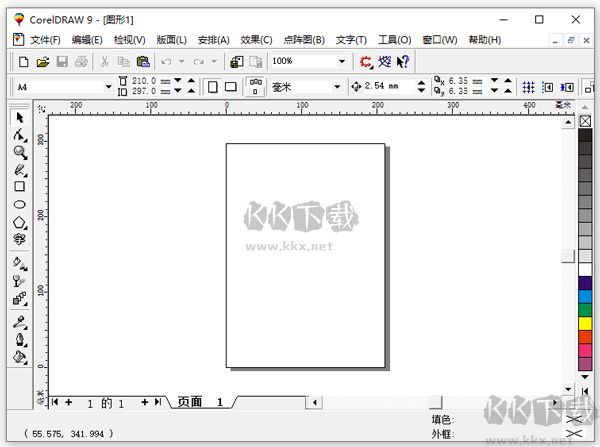This screenshot has height=447, width=600.
Task: Expand the undo history dropdown arrow
Action: click(x=182, y=61)
